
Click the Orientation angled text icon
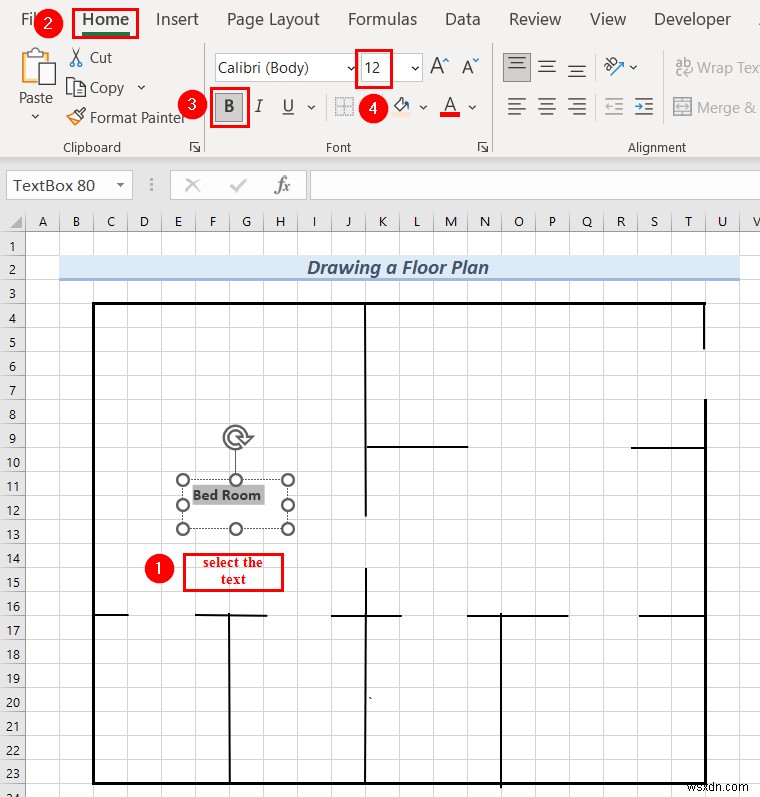[614, 67]
